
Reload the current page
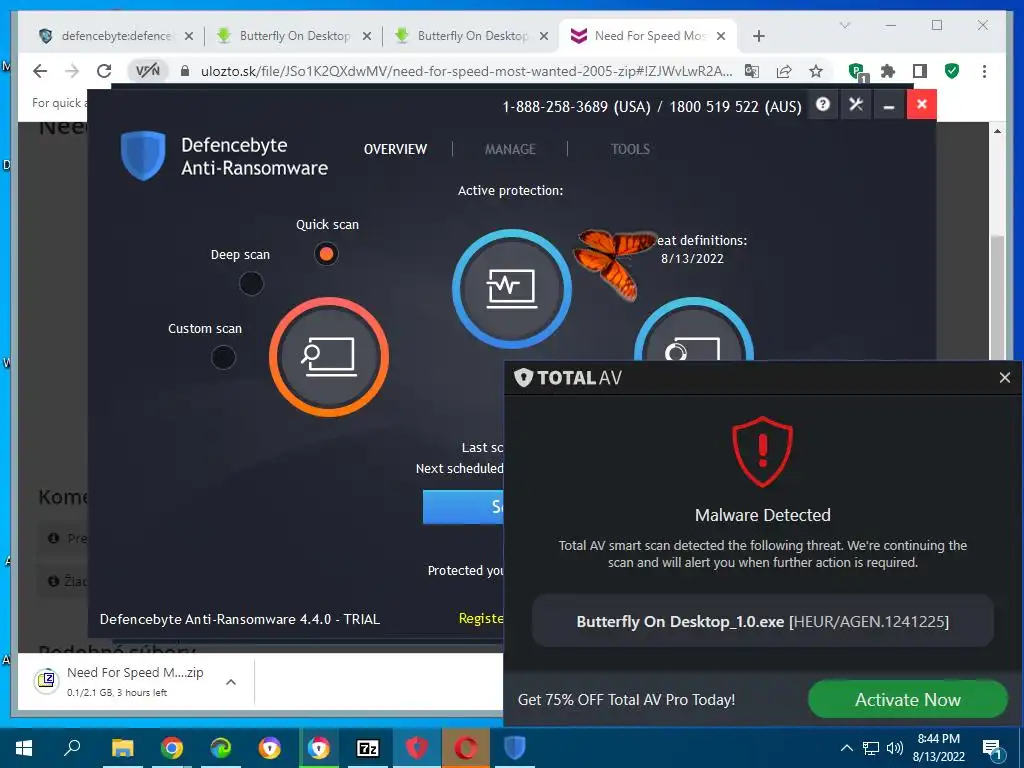pos(104,71)
